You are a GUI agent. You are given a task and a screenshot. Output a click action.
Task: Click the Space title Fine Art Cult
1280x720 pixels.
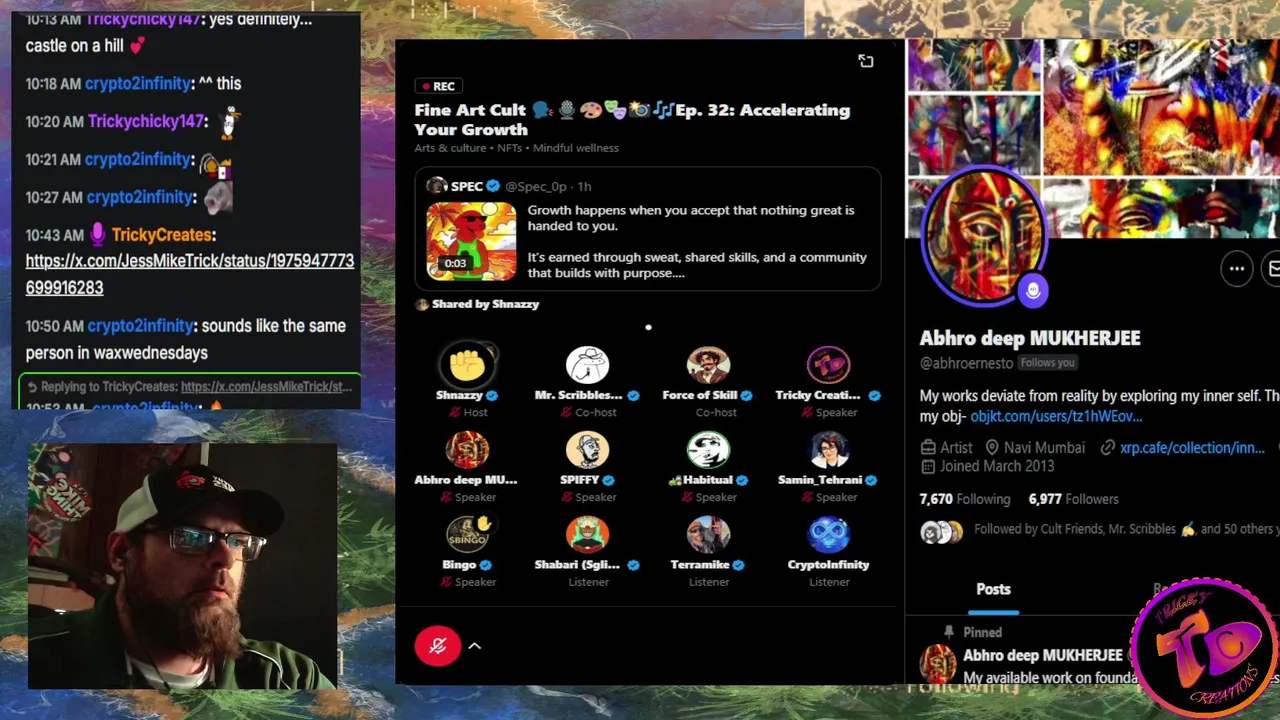click(632, 119)
